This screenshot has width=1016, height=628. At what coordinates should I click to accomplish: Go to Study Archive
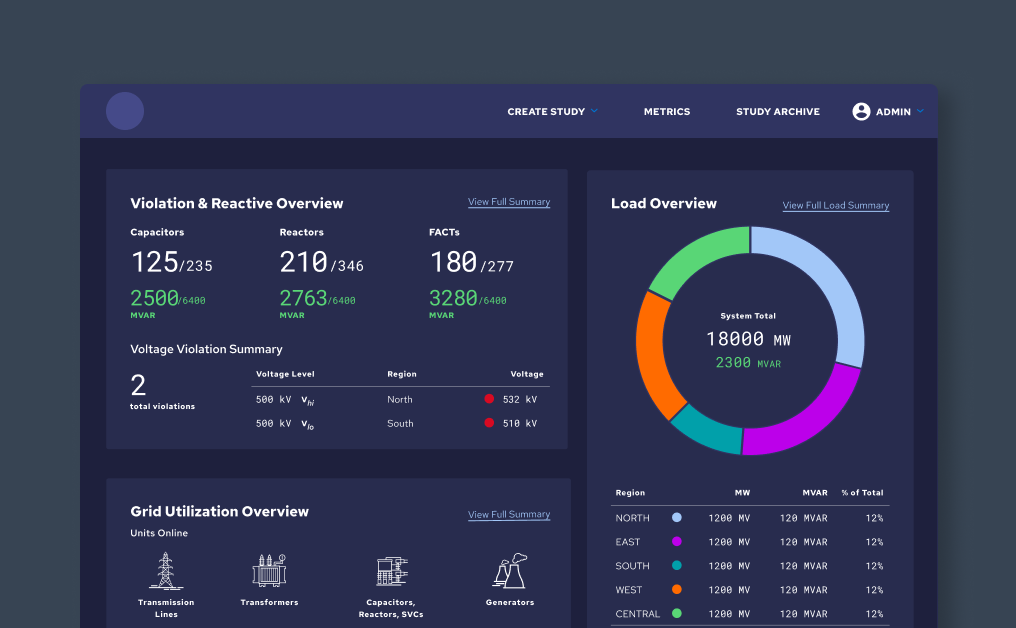click(777, 112)
